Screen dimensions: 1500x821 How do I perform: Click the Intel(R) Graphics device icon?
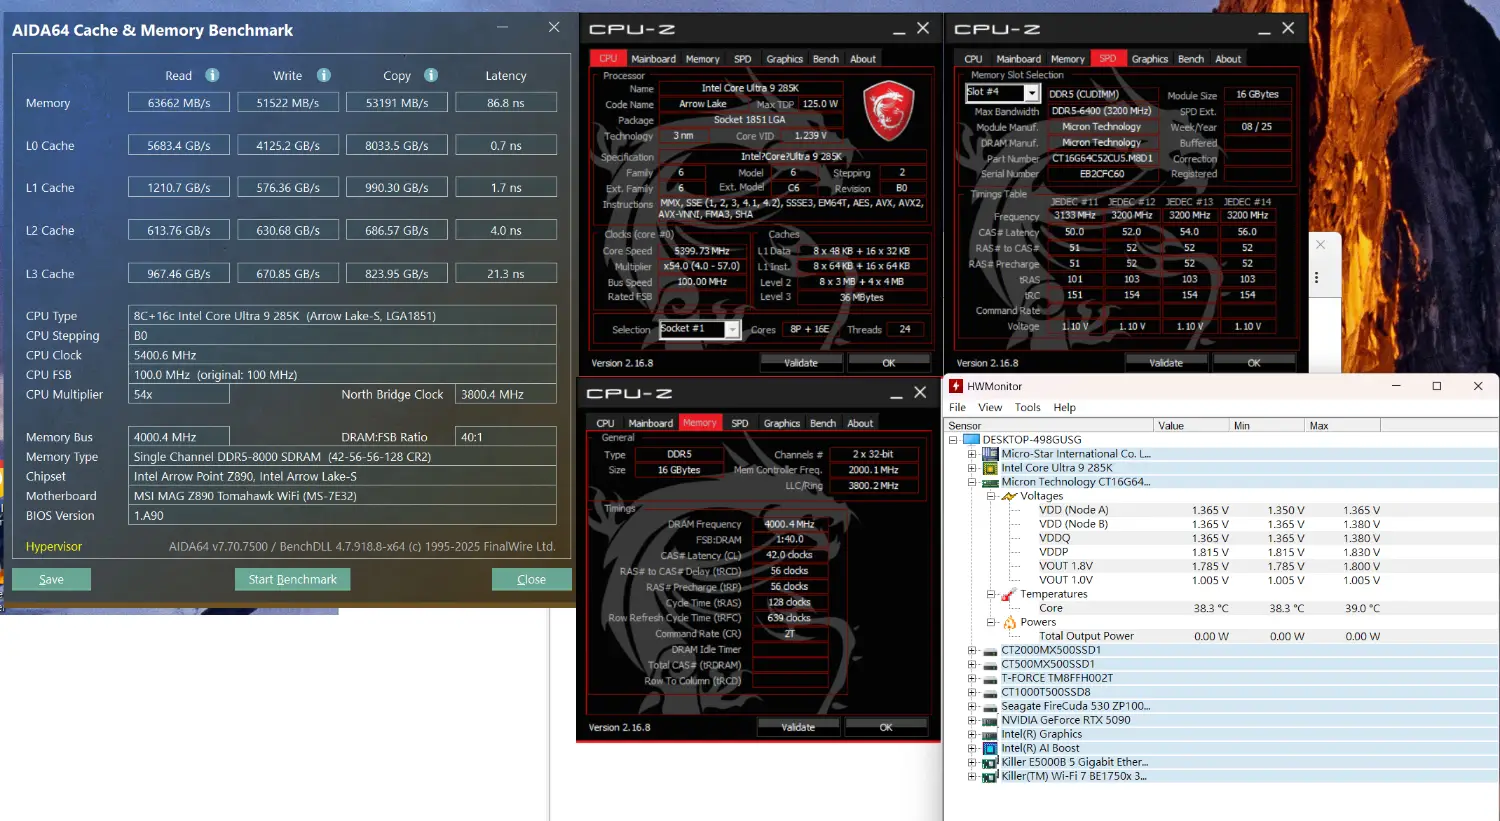pyautogui.click(x=990, y=734)
